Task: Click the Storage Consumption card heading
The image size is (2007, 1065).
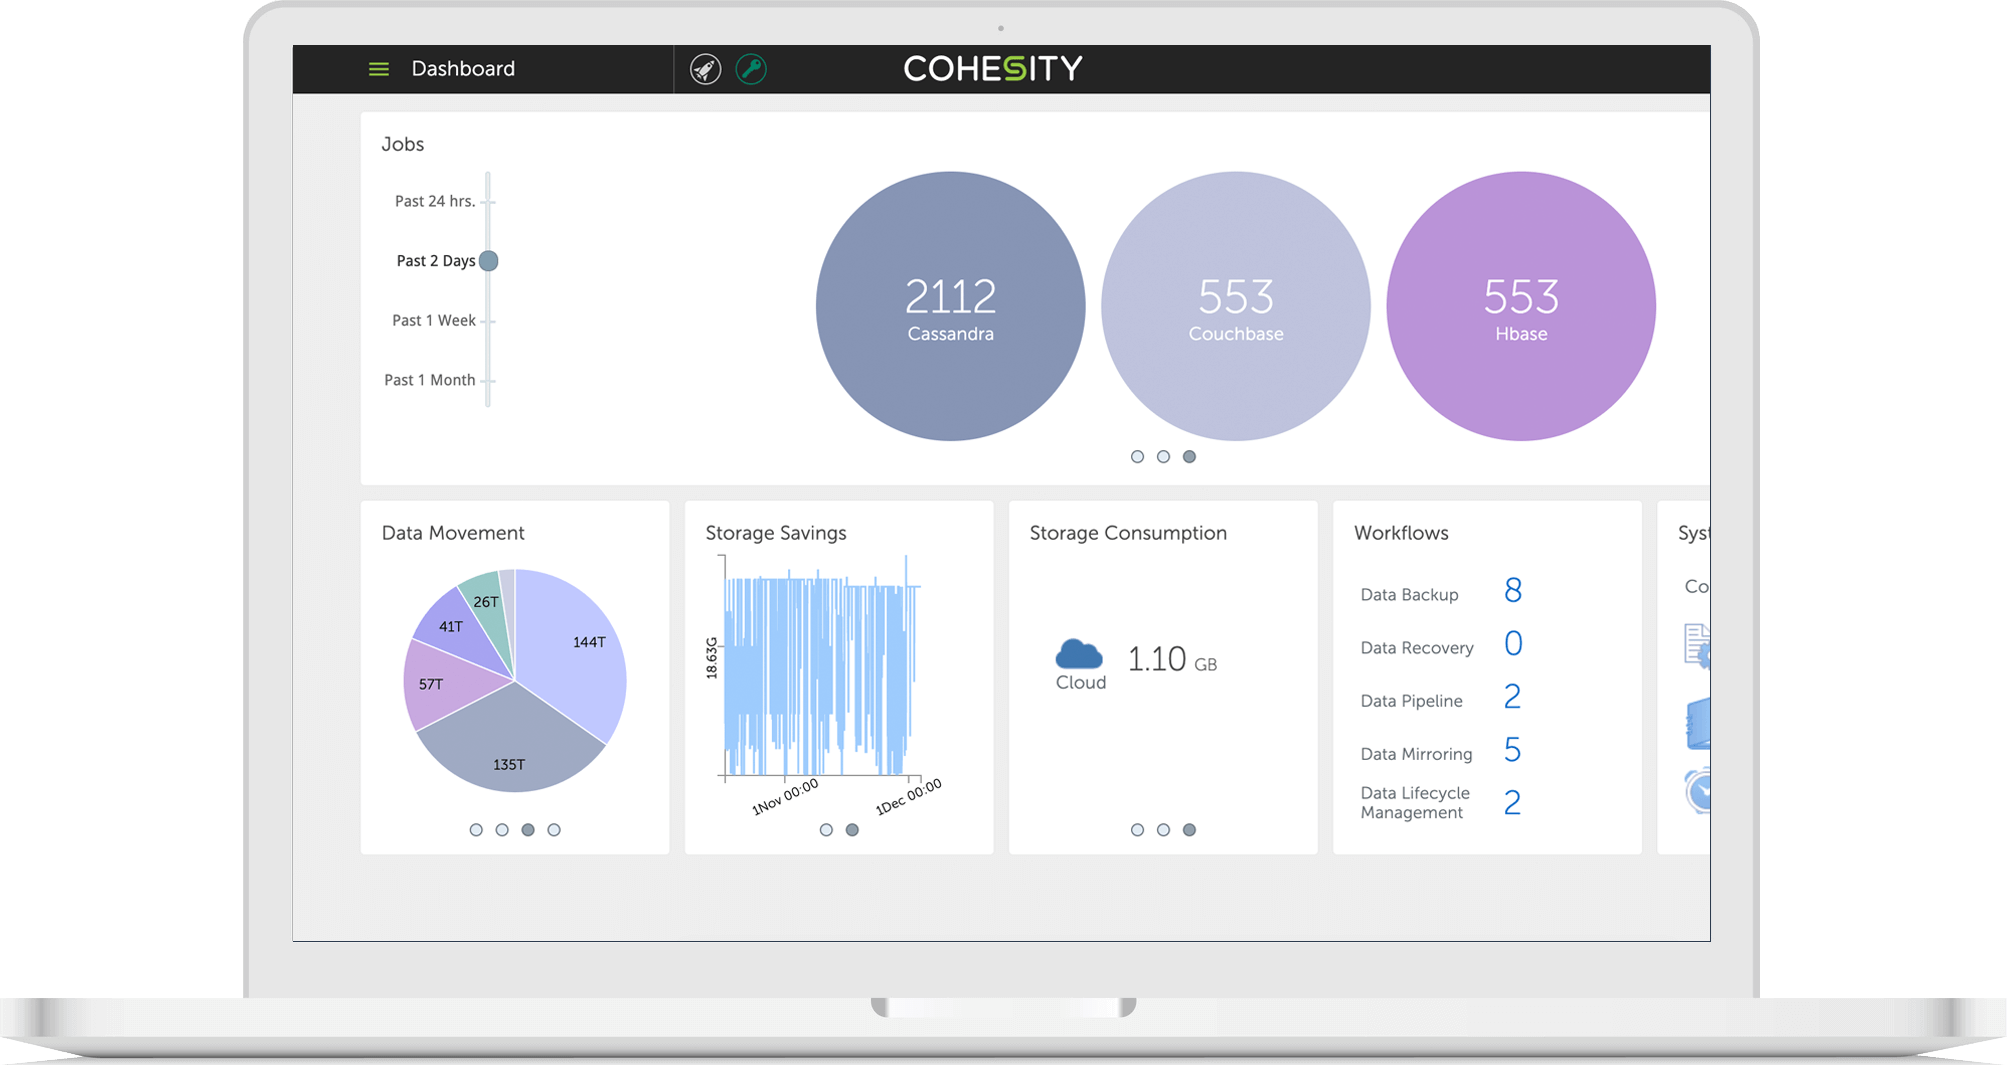Action: (1128, 533)
